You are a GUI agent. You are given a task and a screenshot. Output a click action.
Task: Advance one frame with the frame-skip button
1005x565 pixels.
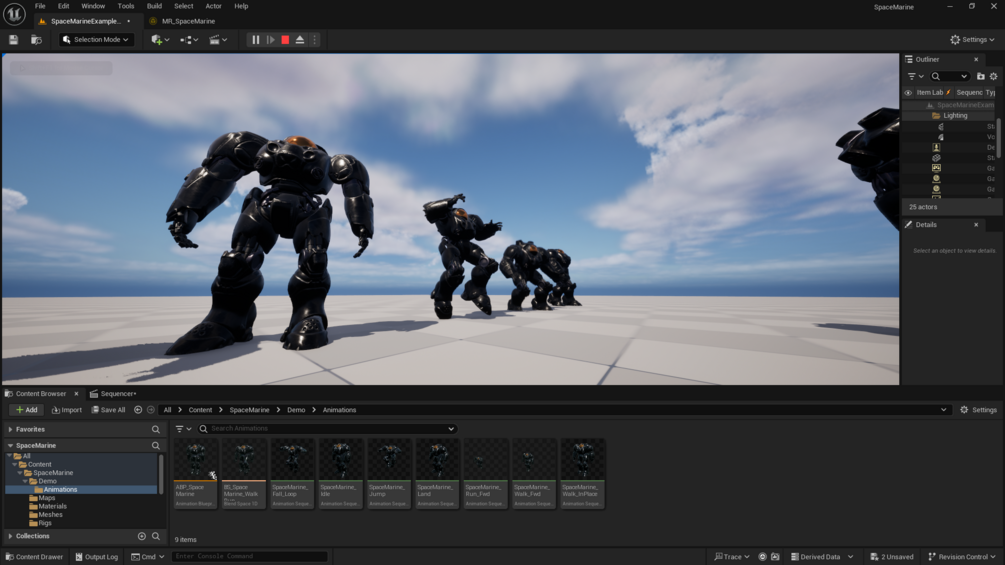tap(270, 40)
